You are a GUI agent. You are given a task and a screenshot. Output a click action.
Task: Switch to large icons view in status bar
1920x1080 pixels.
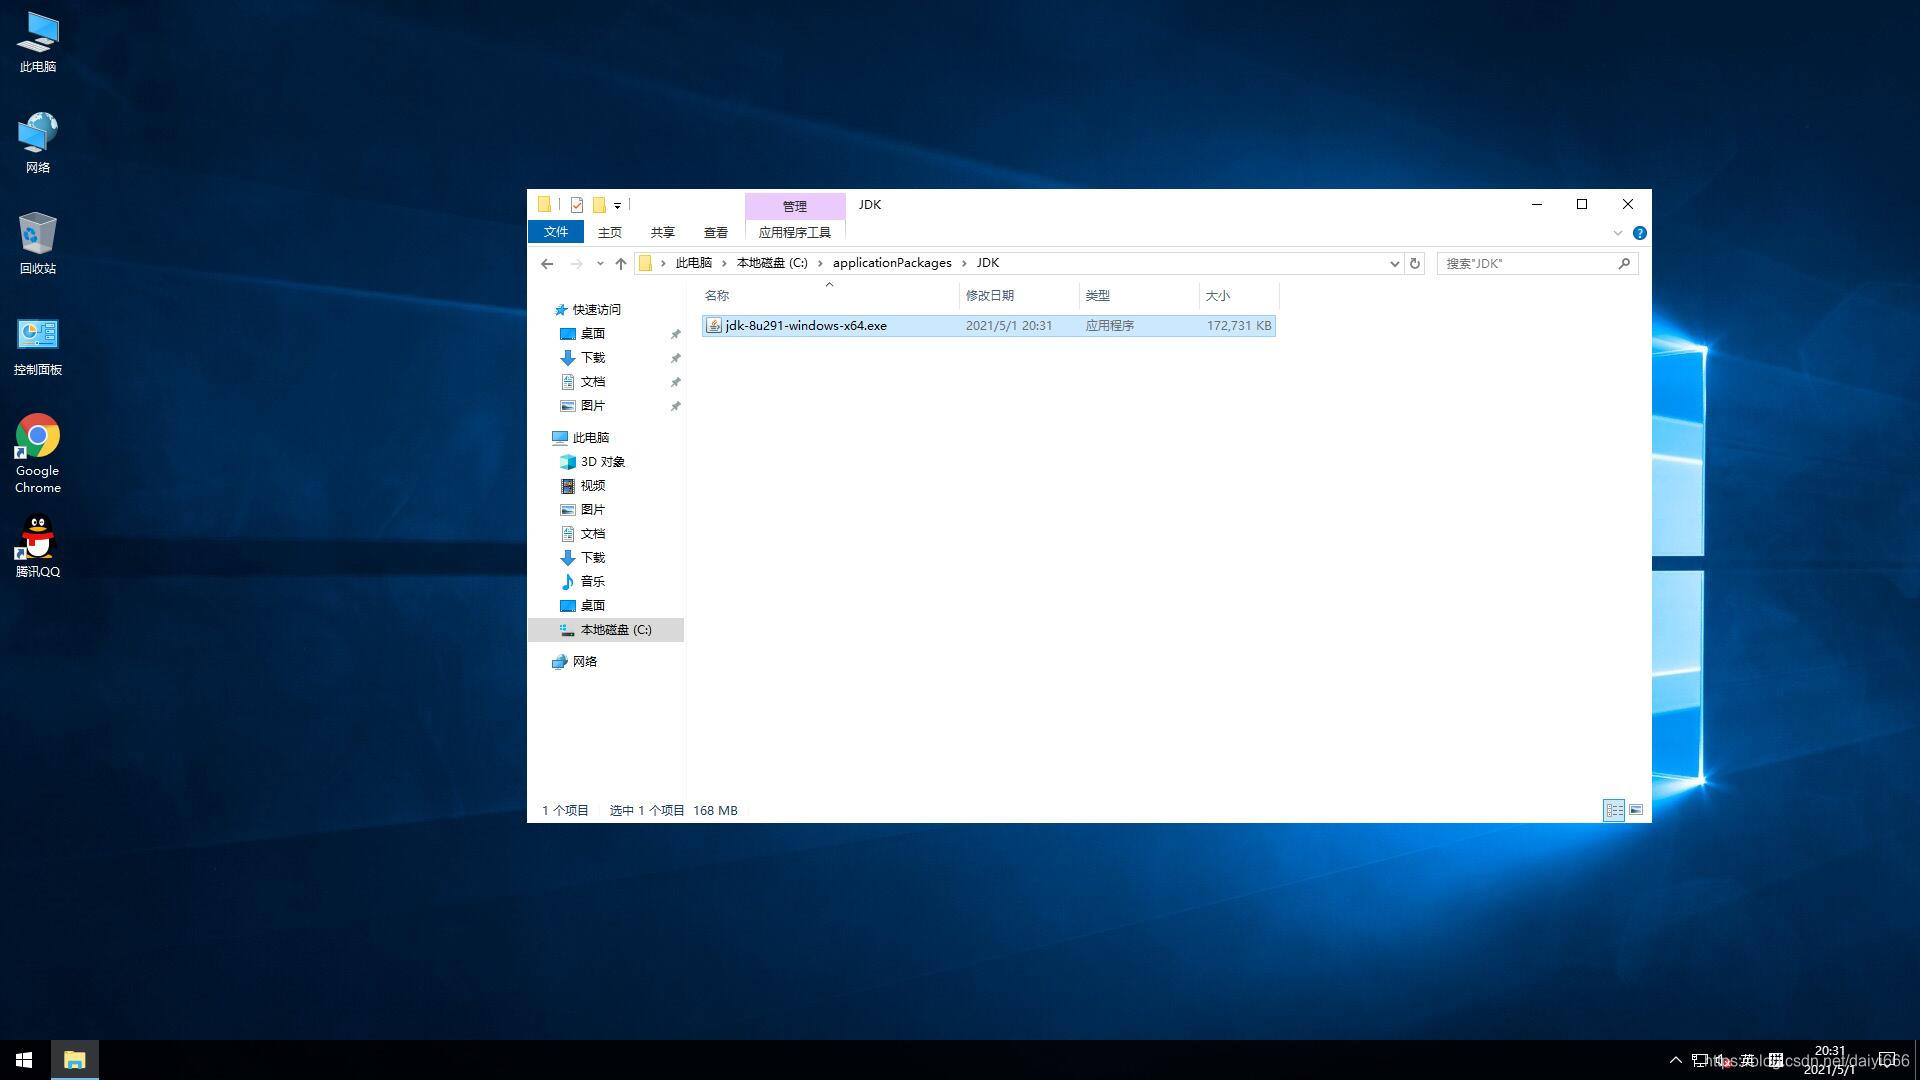[1636, 810]
